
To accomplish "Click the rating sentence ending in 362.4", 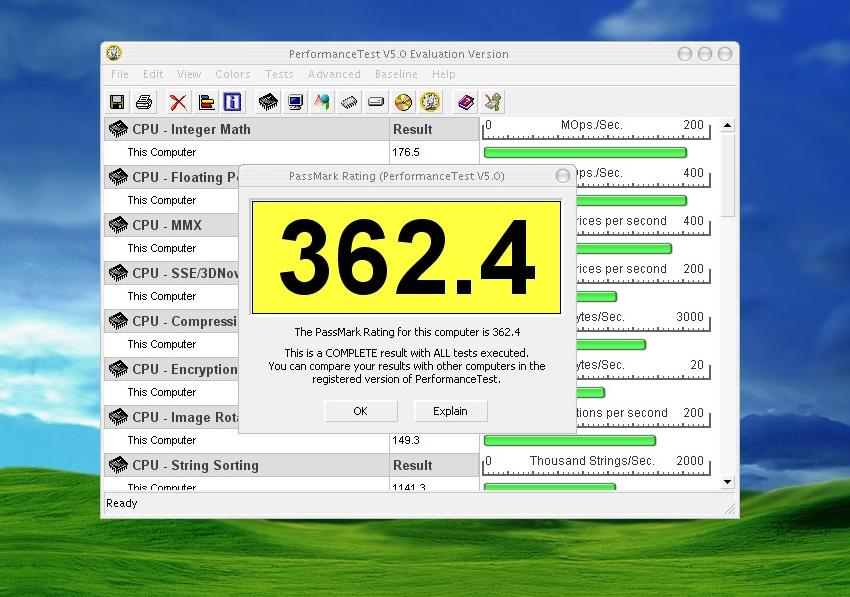I will 407,332.
